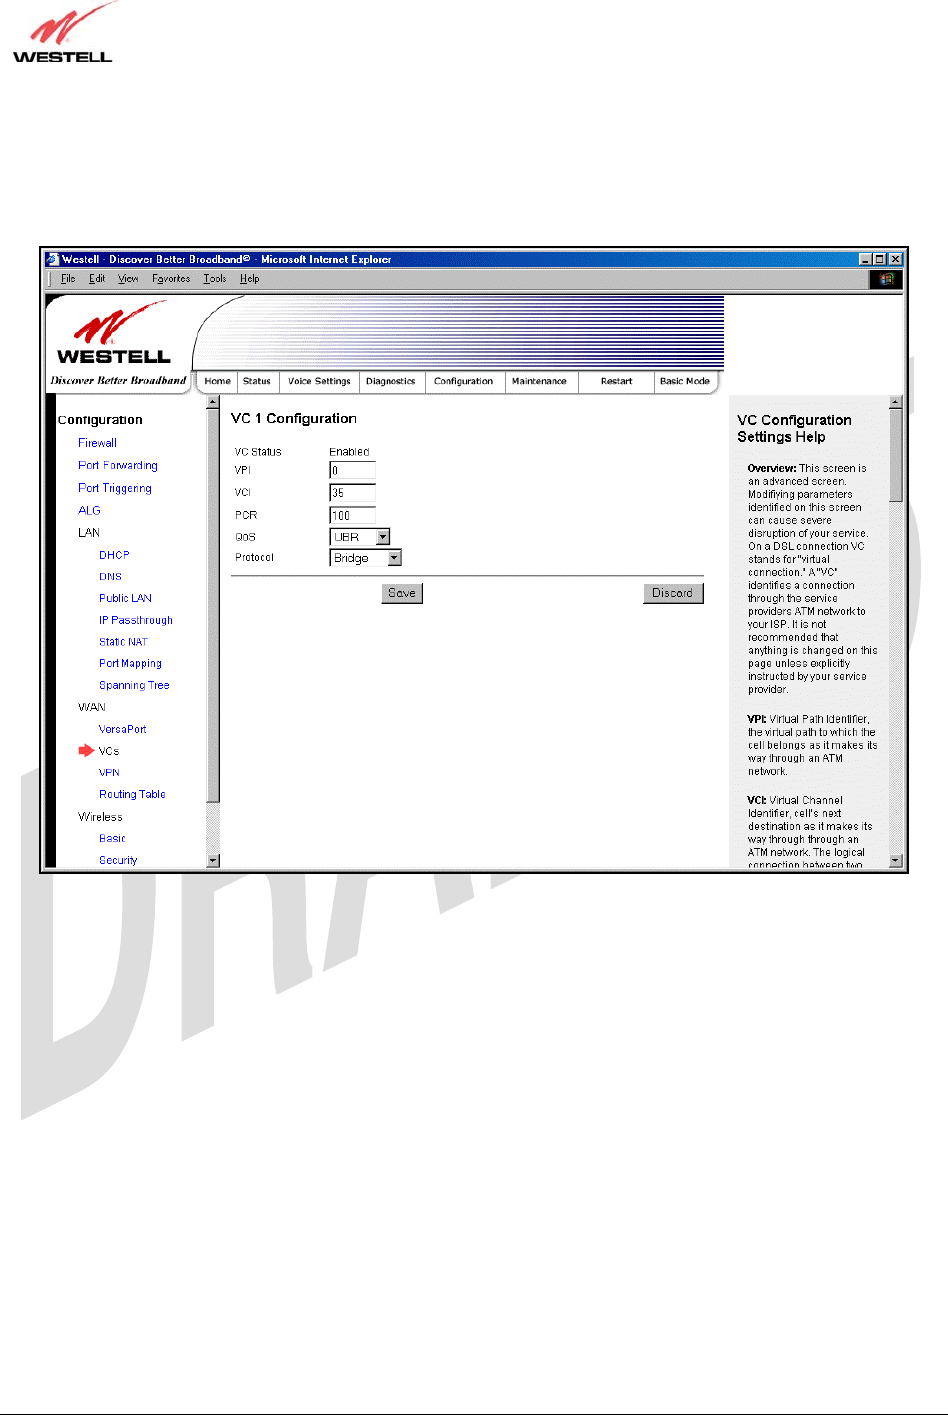This screenshot has height=1415, width=948.
Task: Click the VC Configuration Settings Help heading
Action: [x=794, y=428]
